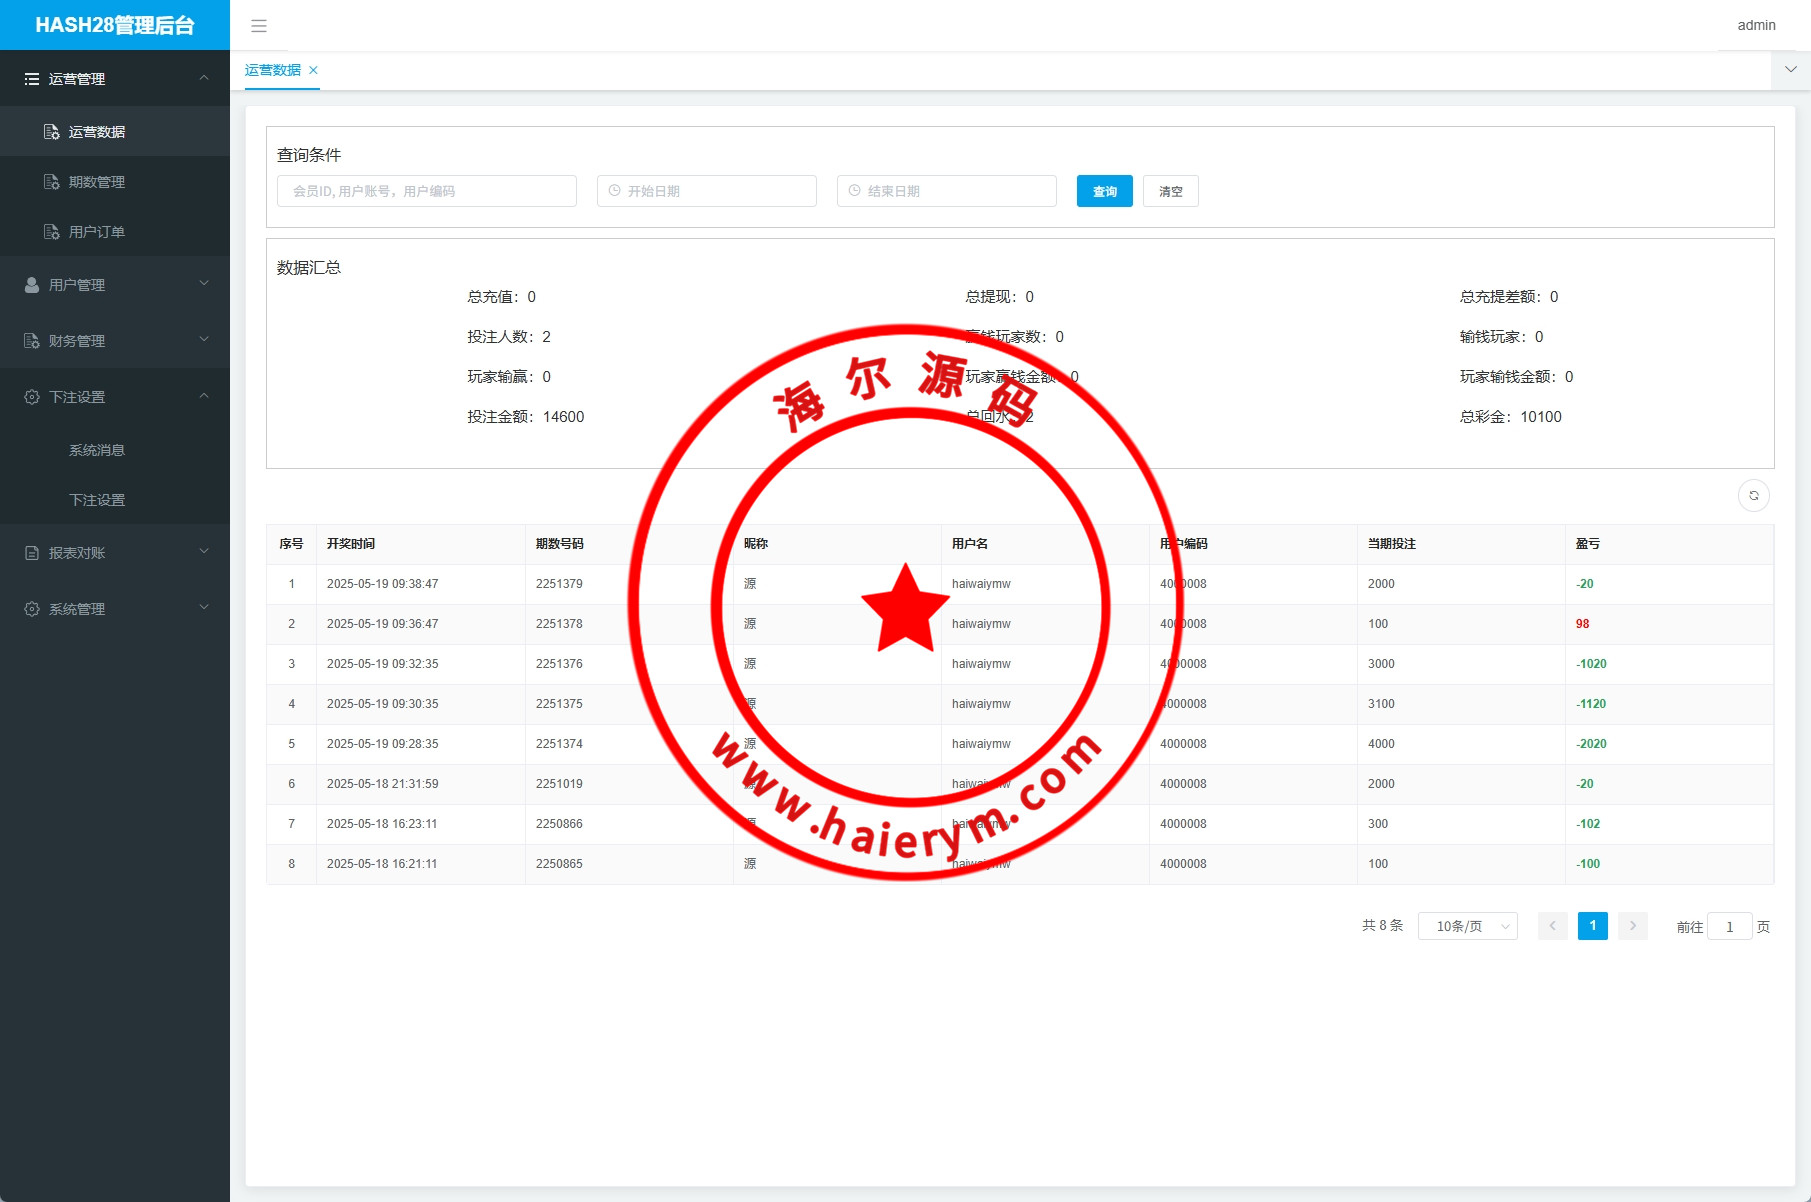1811x1202 pixels.
Task: Select 系统消息 submenu item
Action: 97,450
